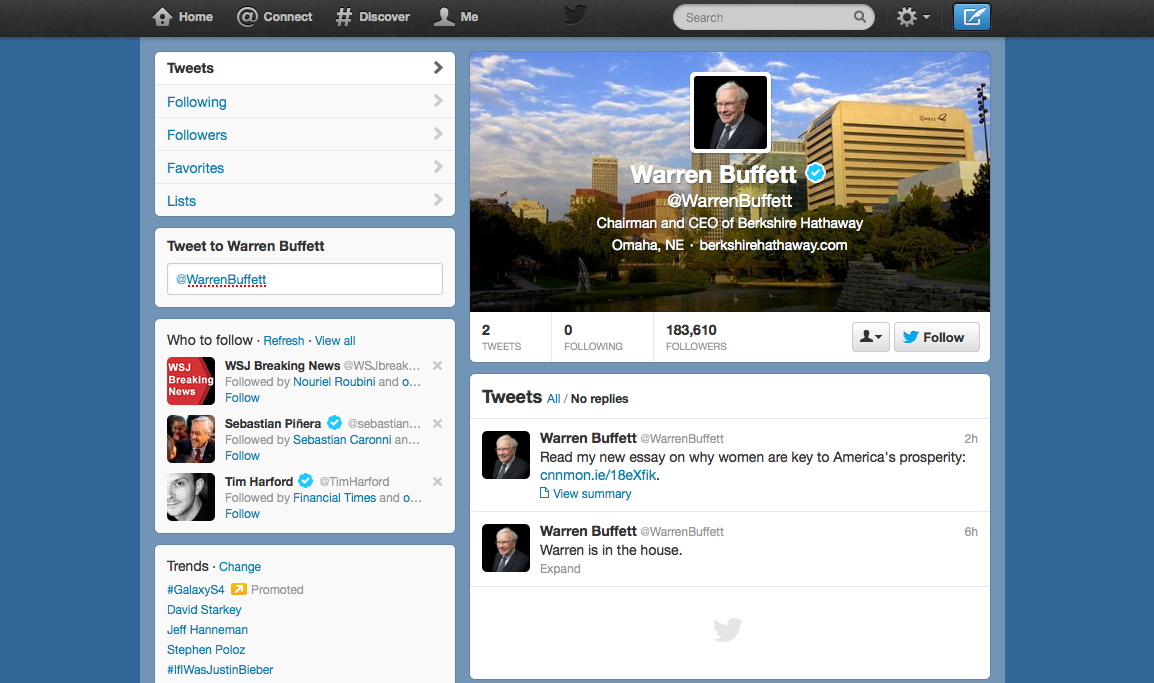Switch tweets filter to All

[553, 399]
